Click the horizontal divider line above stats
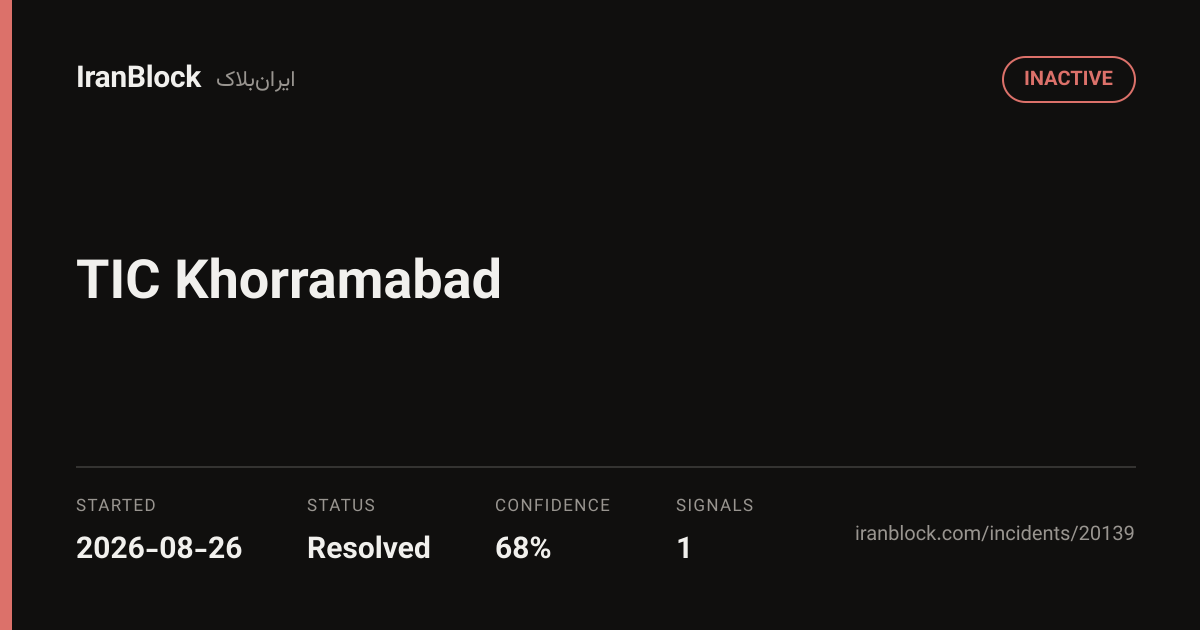This screenshot has width=1200, height=630. pos(606,467)
